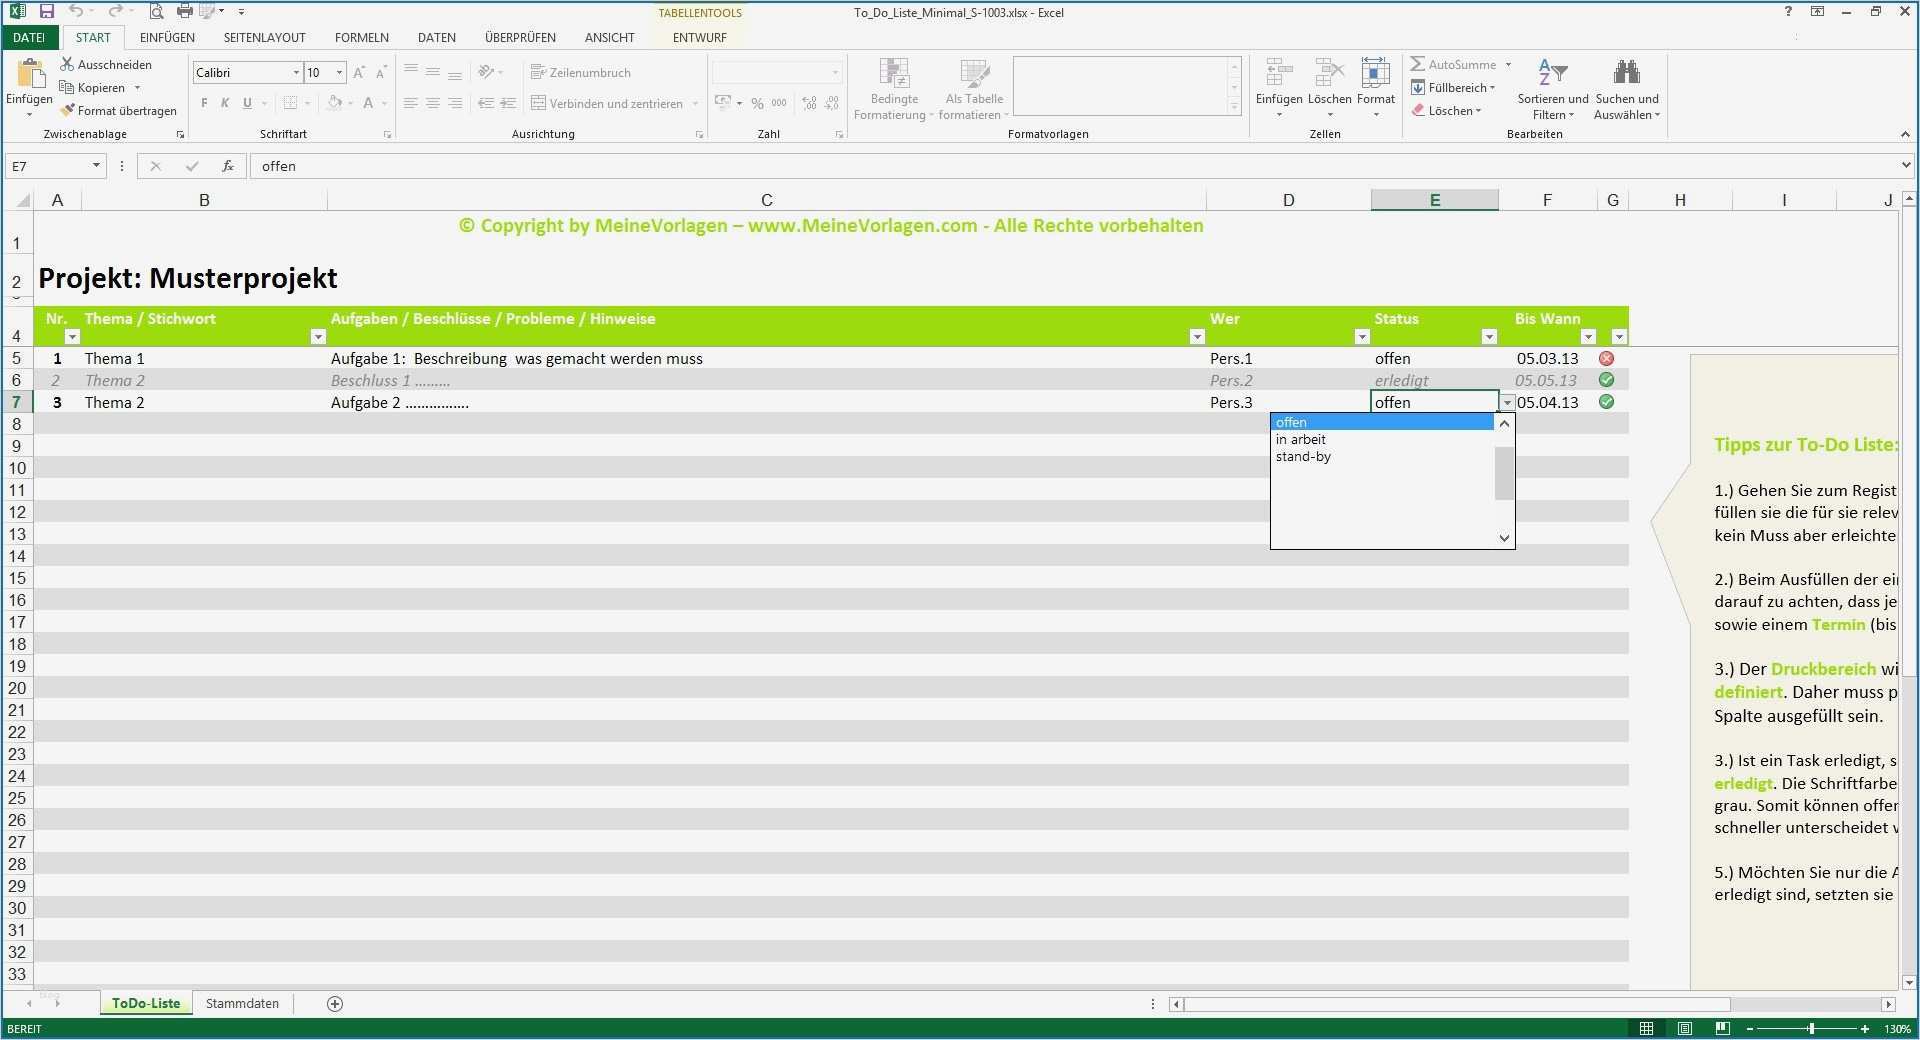Click Als Tabelle formatieren

pos(972,88)
